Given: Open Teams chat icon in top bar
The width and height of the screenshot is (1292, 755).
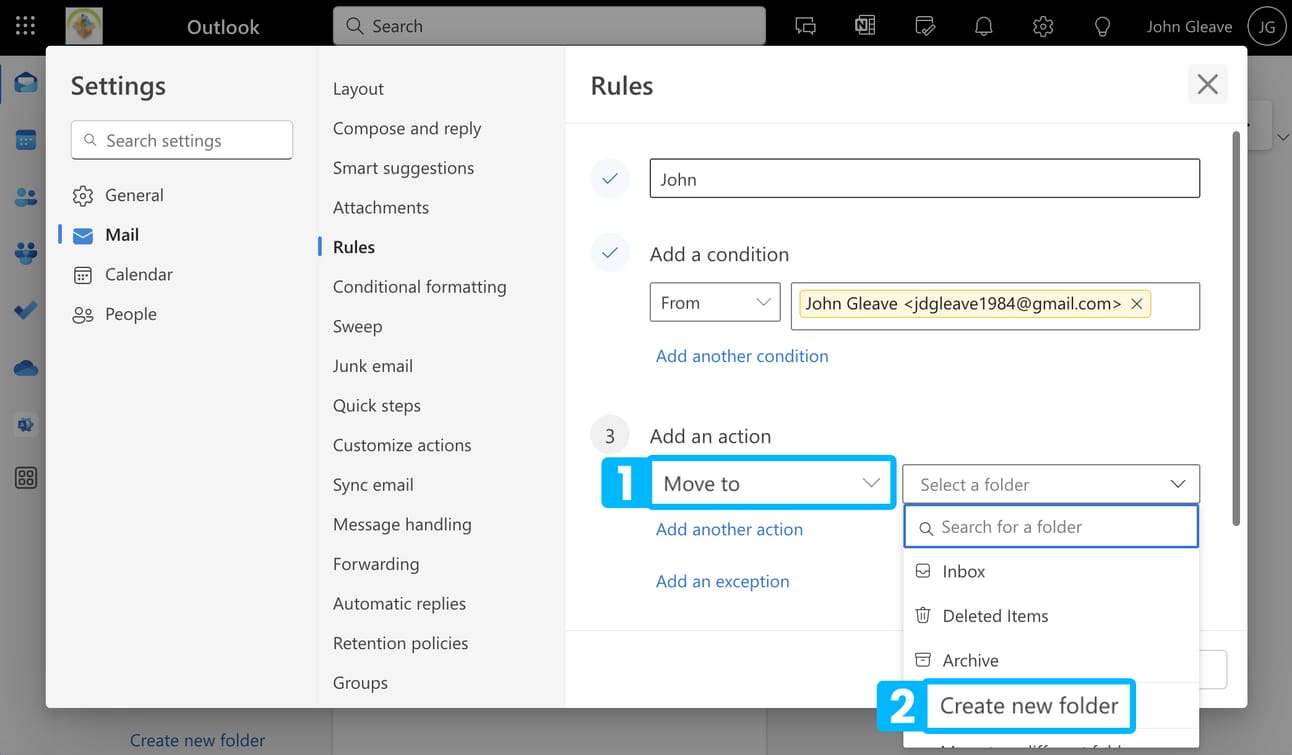Looking at the screenshot, I should (806, 27).
